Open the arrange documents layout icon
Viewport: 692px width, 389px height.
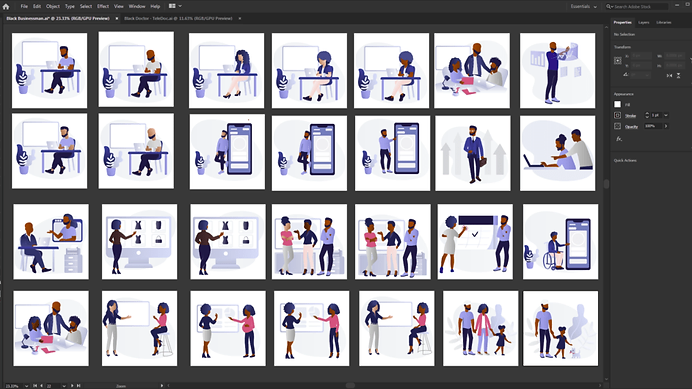(172, 6)
